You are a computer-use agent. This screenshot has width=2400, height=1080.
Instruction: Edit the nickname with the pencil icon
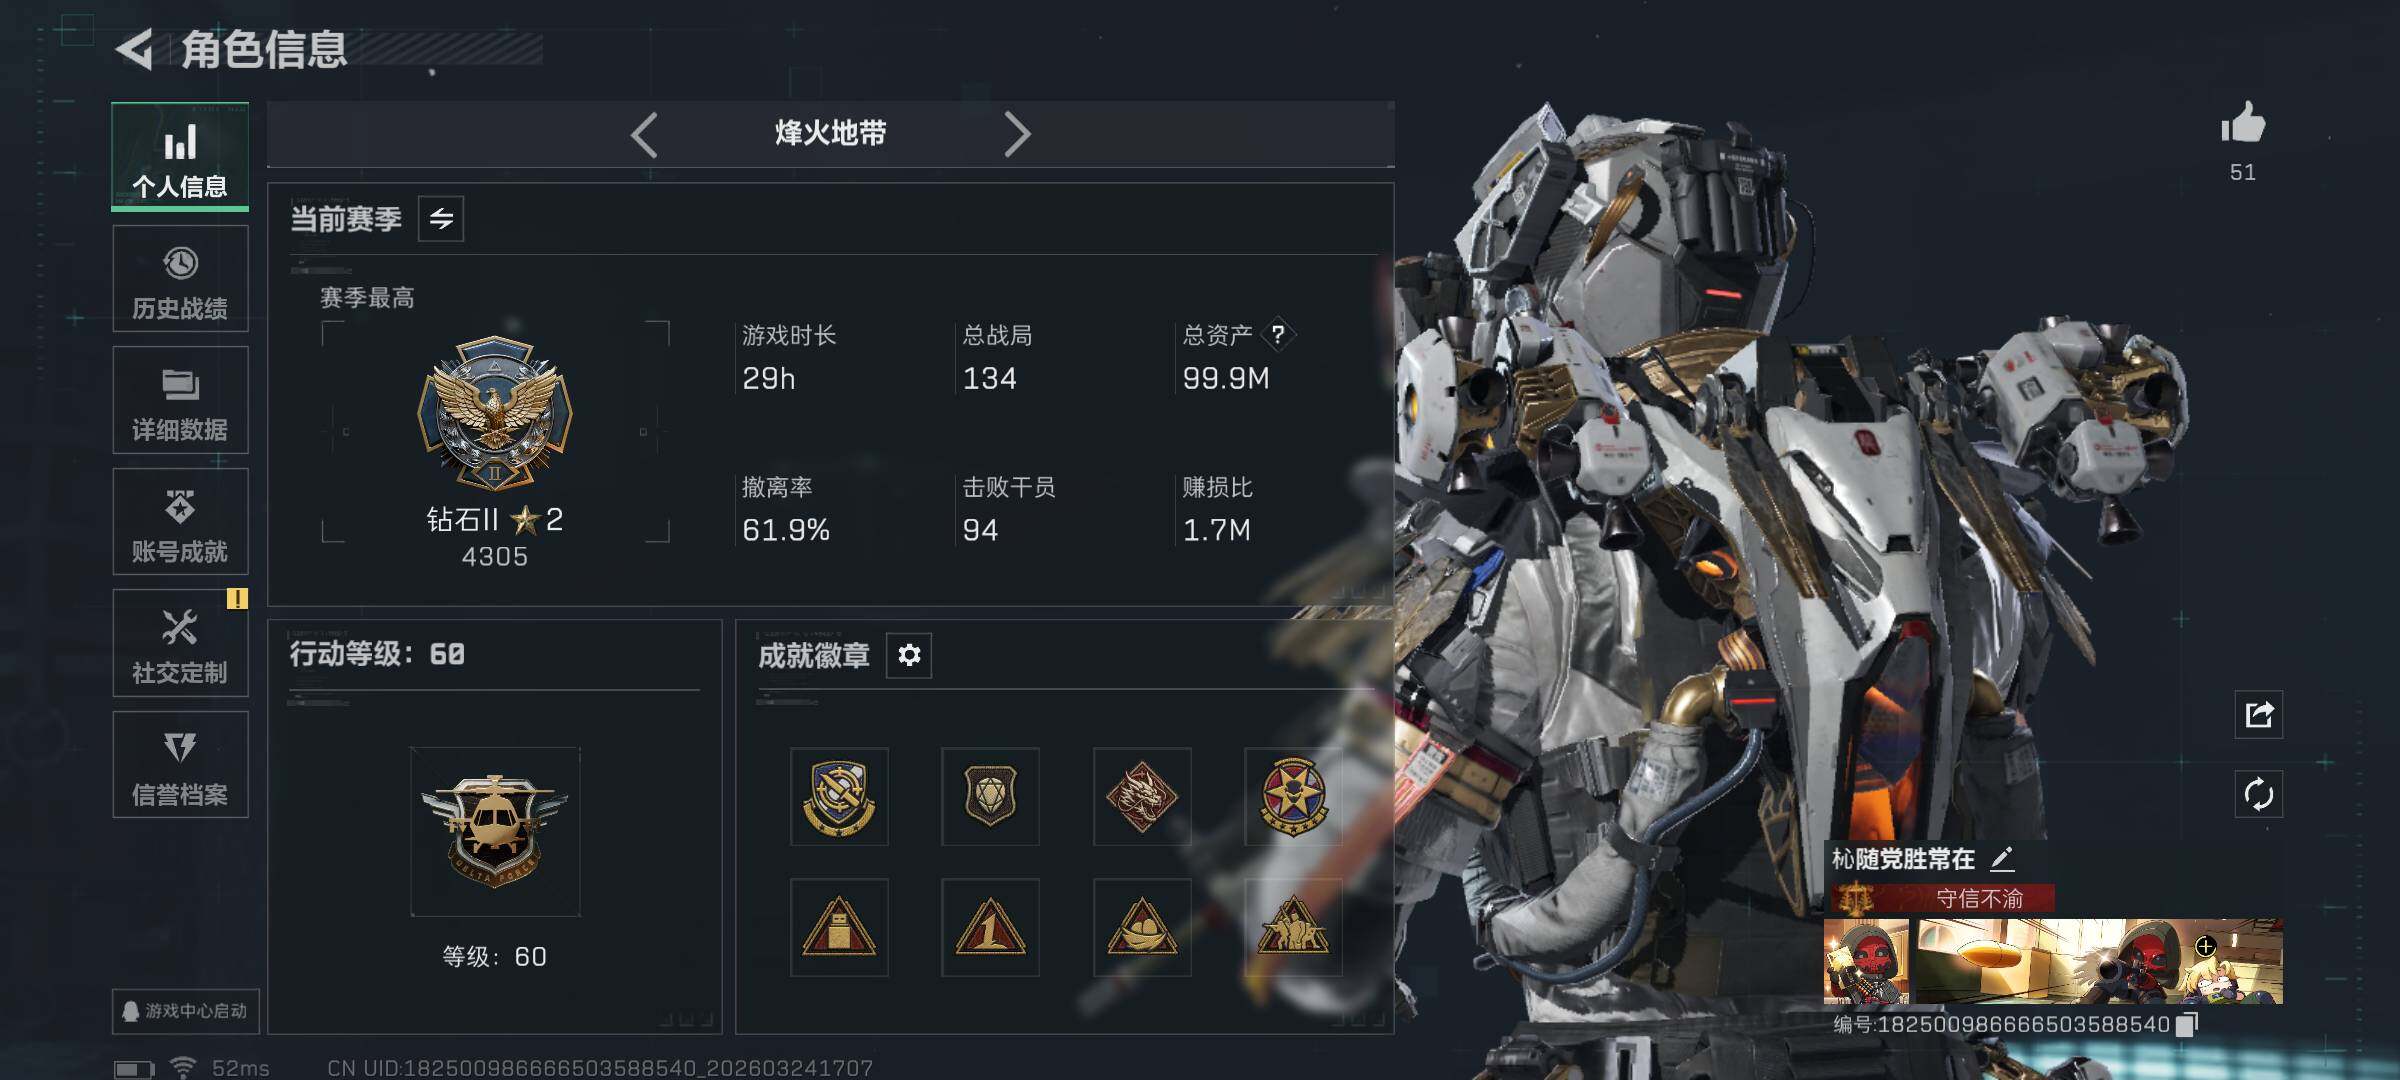[2002, 858]
